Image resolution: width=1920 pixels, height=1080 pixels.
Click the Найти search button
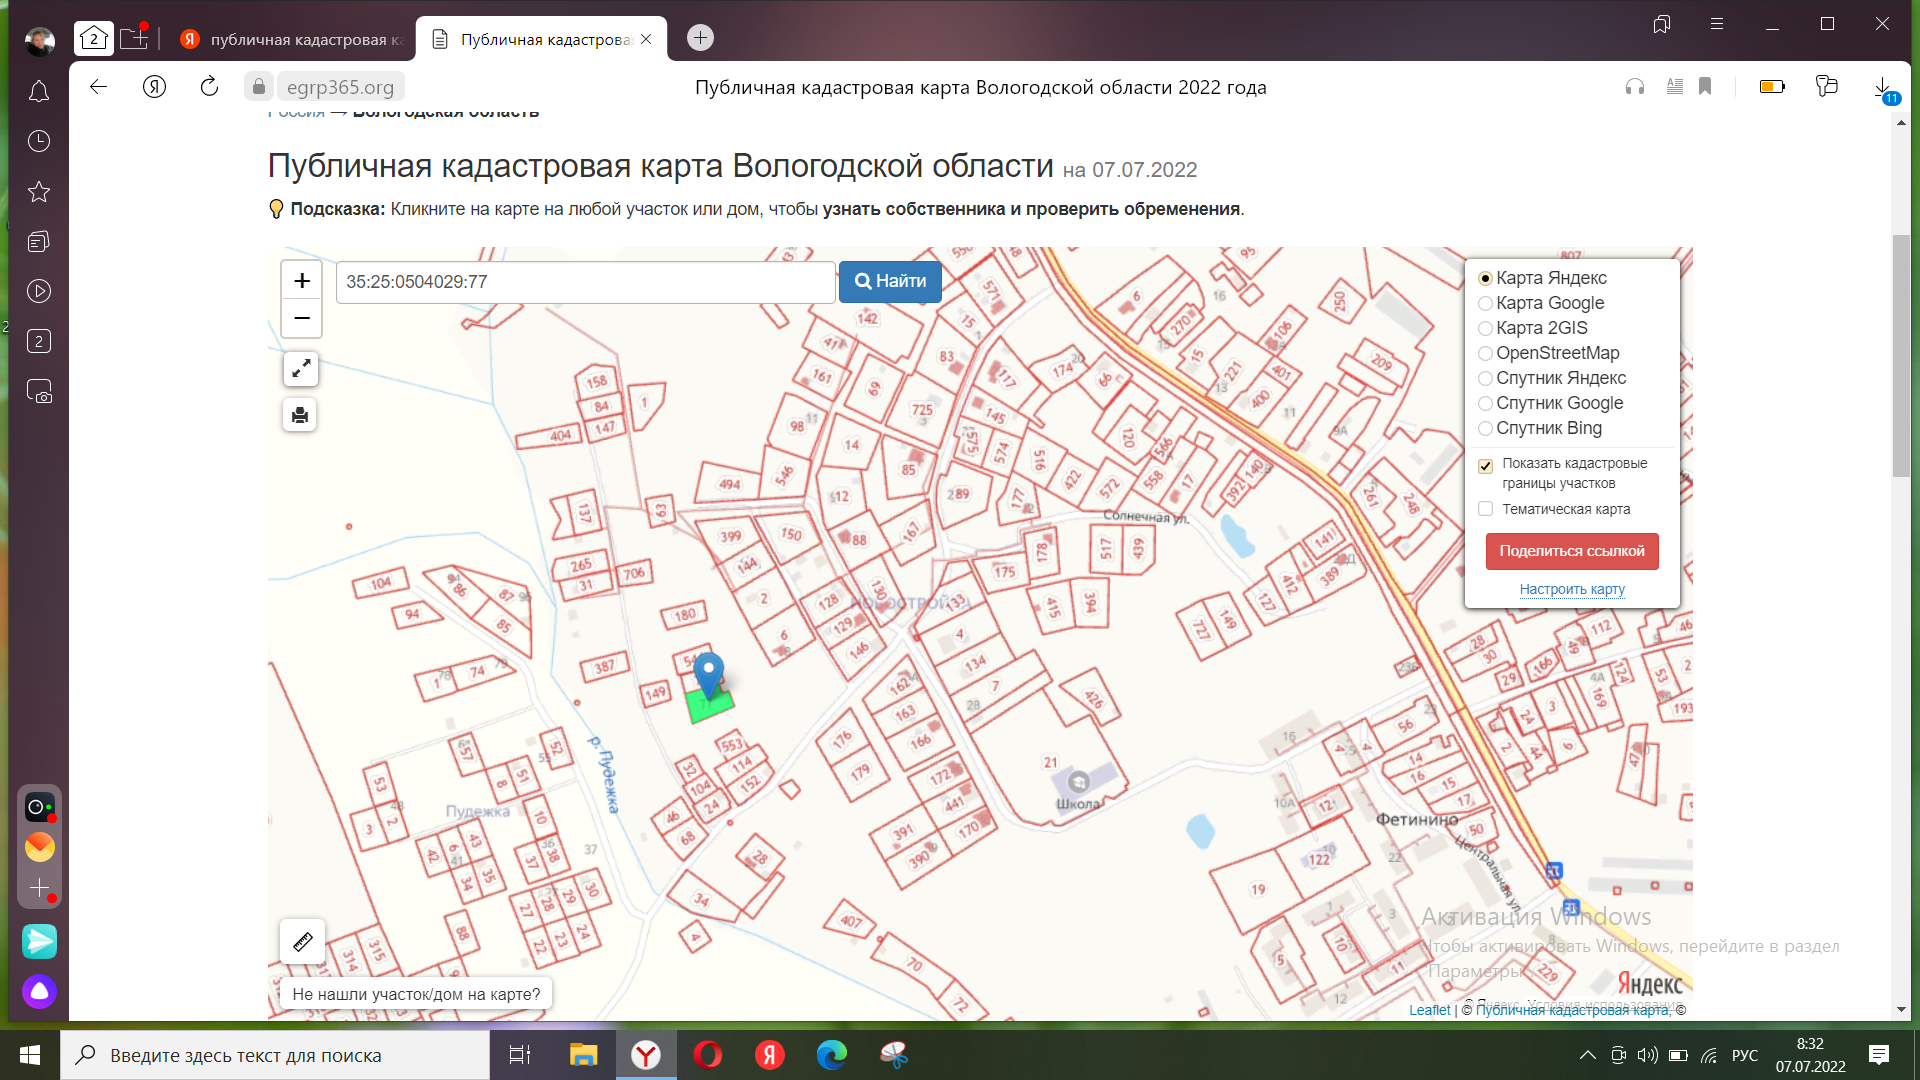tap(890, 282)
